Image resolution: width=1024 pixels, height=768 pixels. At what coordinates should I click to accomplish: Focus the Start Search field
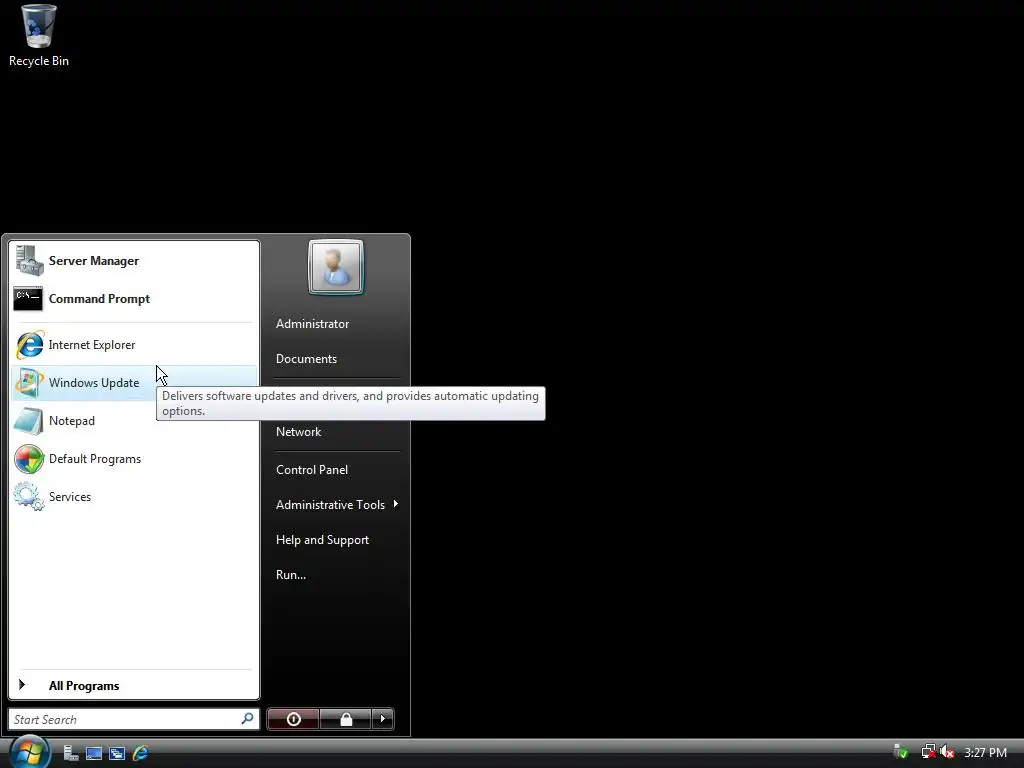(x=133, y=719)
